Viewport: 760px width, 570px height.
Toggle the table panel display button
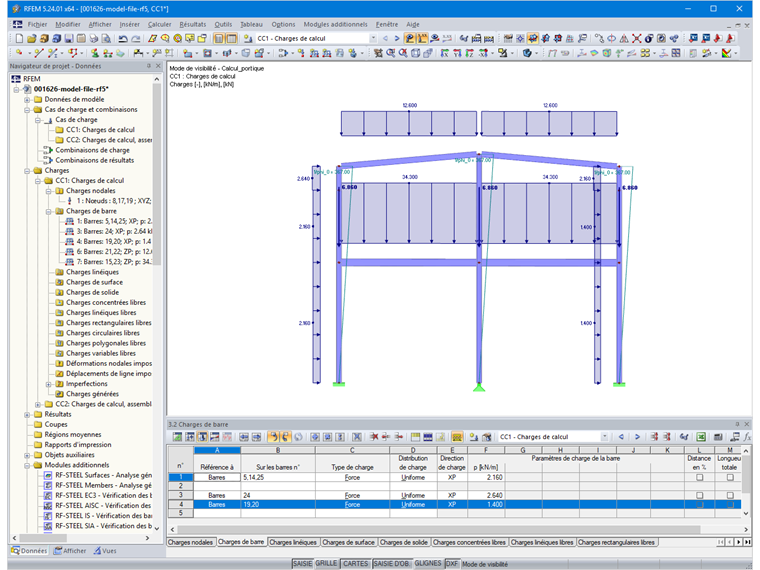coord(232,38)
